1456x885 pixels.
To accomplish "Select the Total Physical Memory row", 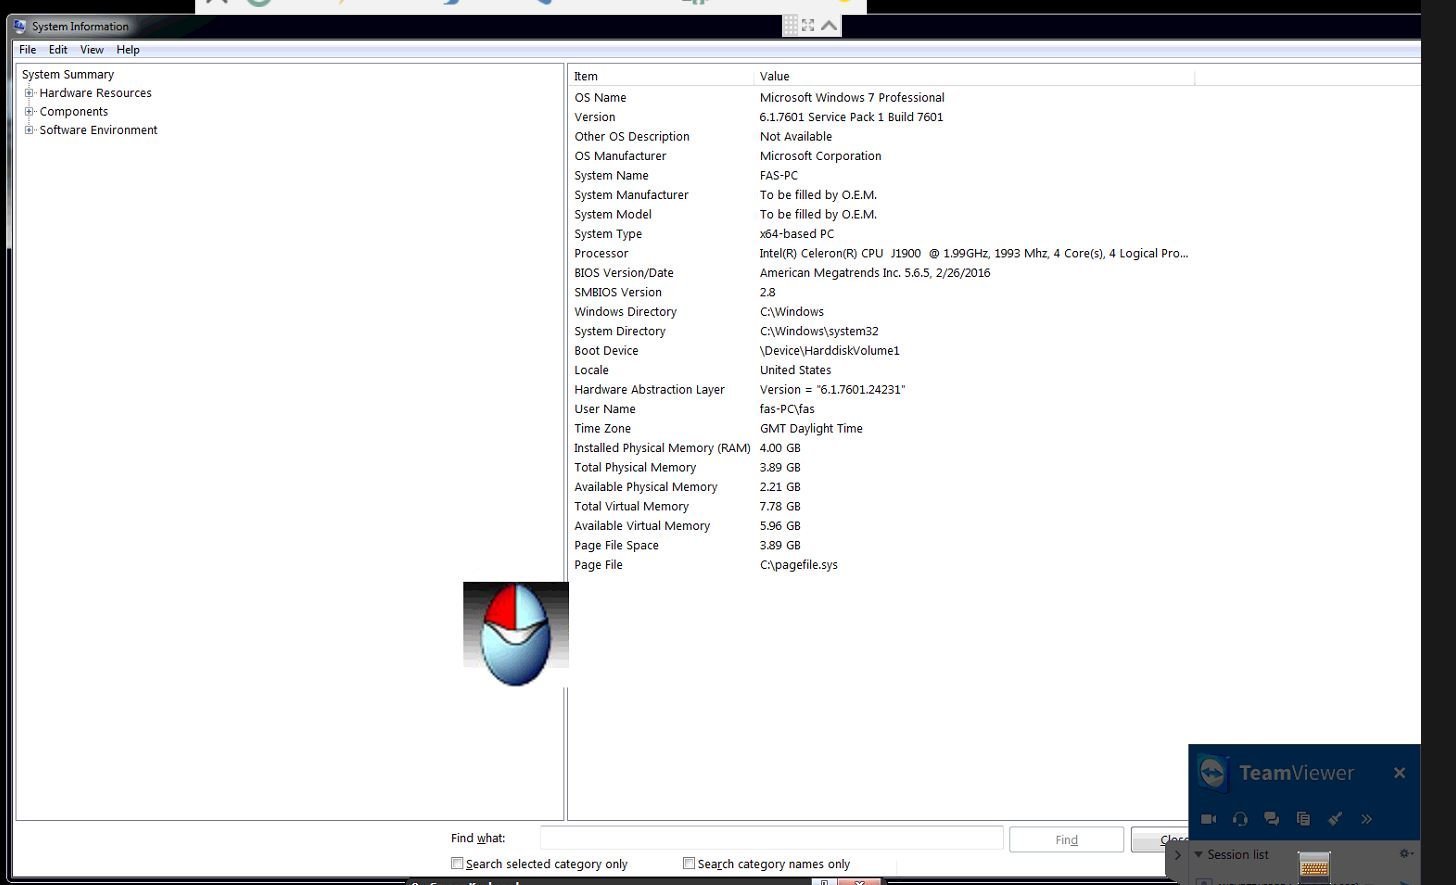I will pos(881,468).
